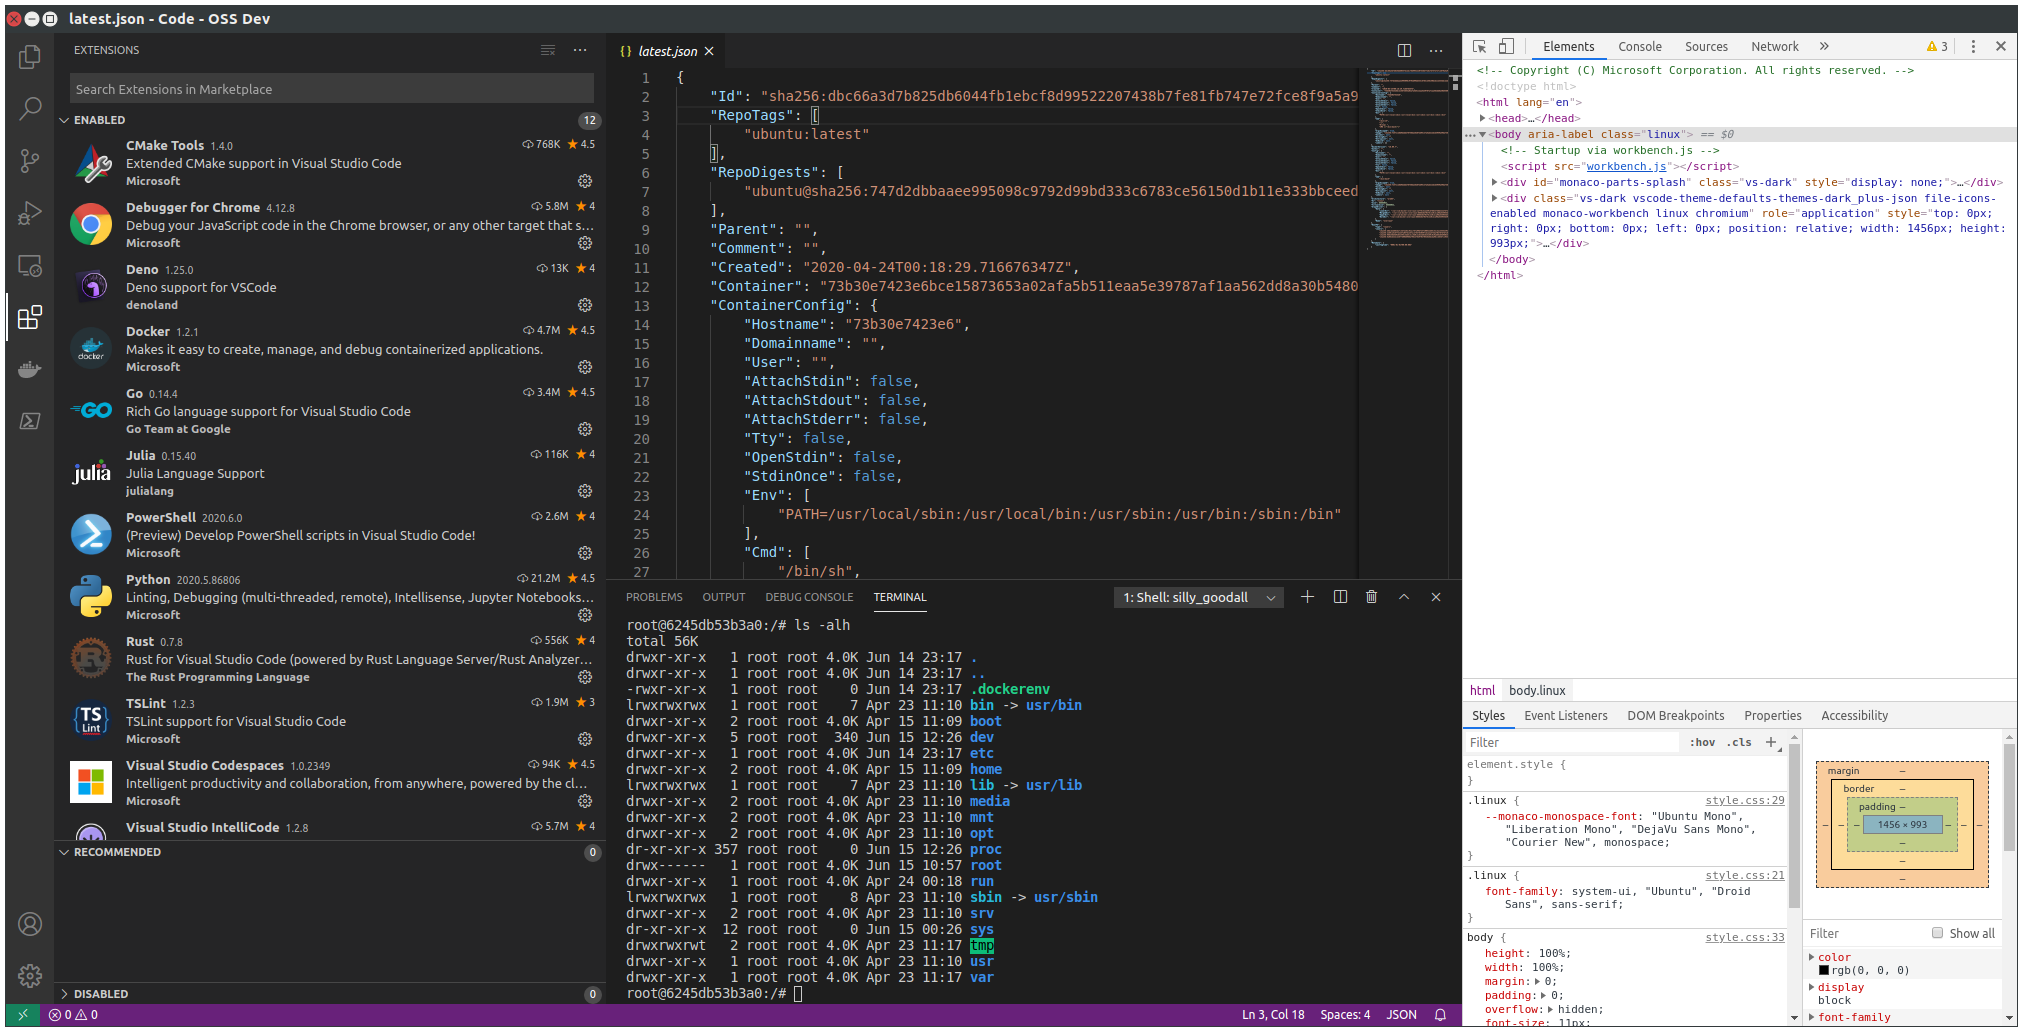
Task: Expand monaco-parts-splash div node
Action: [x=1495, y=182]
